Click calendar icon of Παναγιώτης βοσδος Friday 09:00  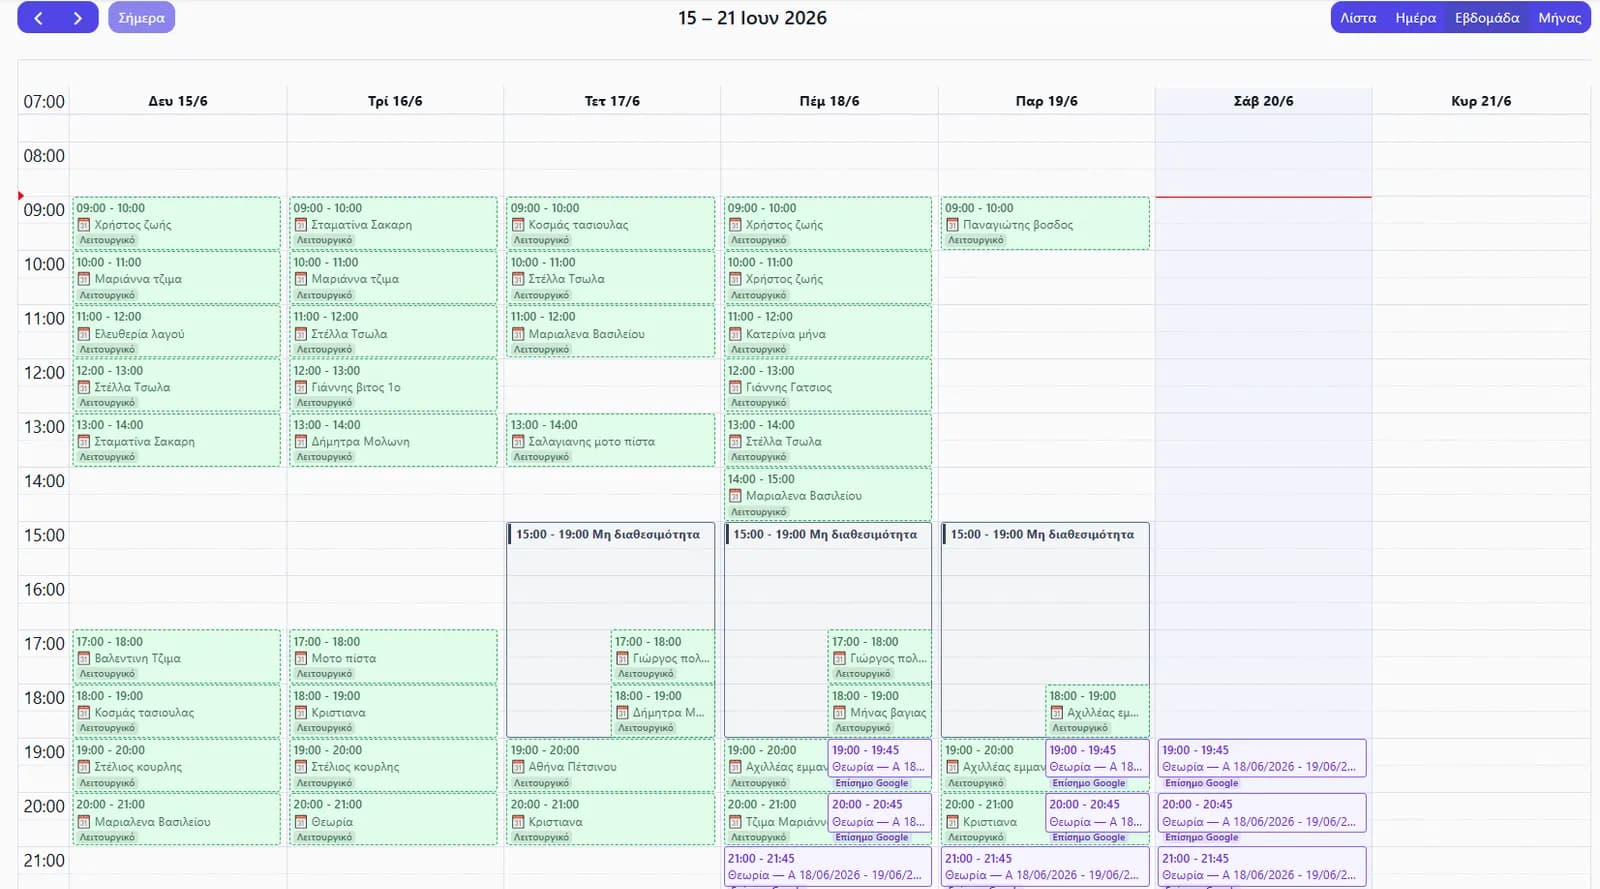click(x=952, y=225)
